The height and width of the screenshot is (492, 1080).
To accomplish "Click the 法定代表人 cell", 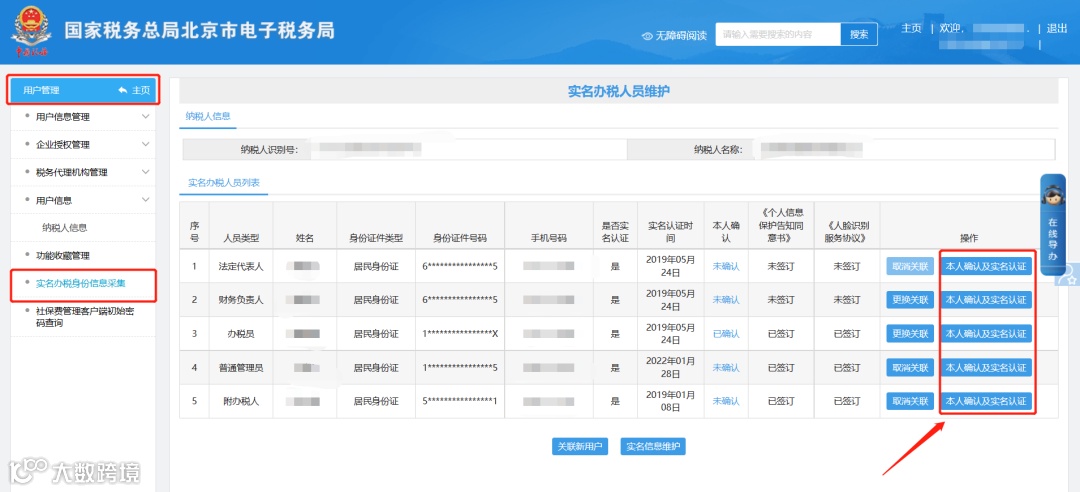I will [x=241, y=266].
